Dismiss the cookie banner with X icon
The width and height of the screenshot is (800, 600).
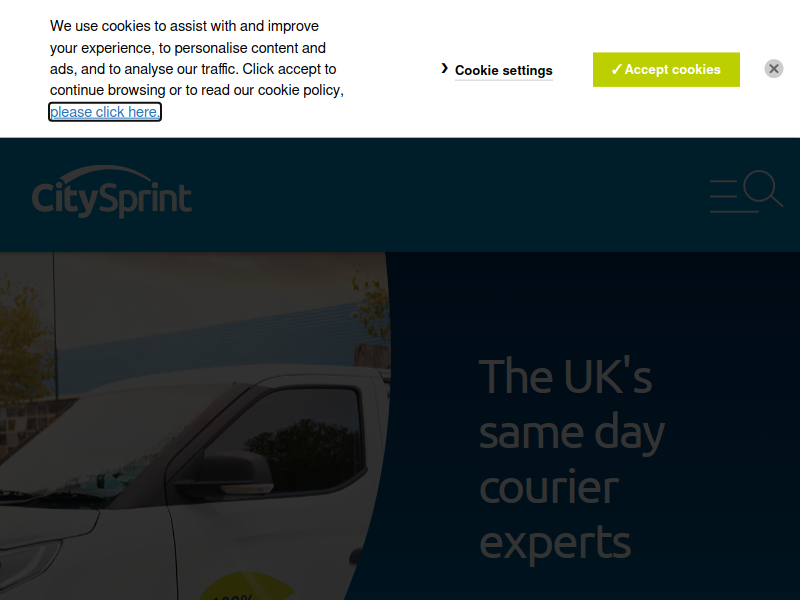(773, 68)
